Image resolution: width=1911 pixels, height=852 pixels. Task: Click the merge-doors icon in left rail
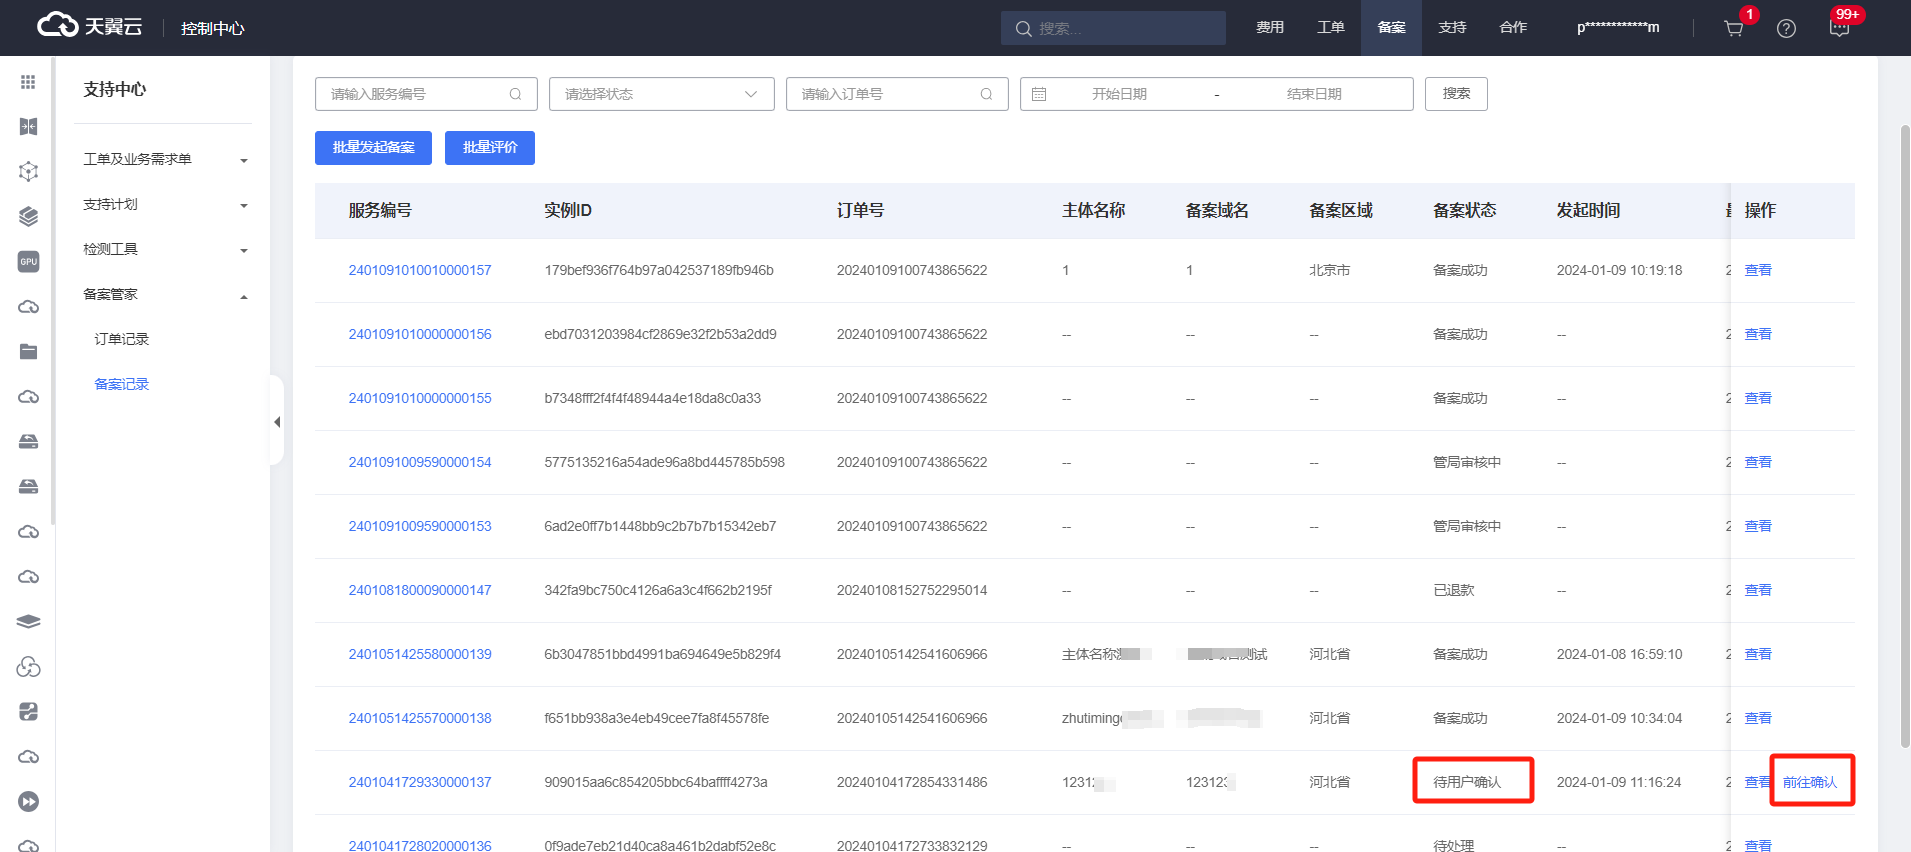coord(28,126)
